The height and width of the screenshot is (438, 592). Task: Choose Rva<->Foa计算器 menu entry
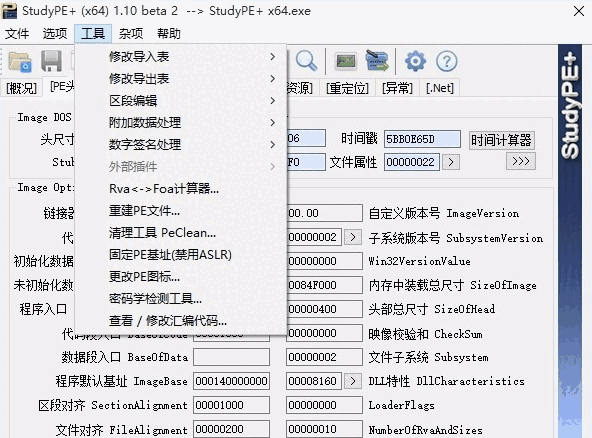(x=181, y=188)
